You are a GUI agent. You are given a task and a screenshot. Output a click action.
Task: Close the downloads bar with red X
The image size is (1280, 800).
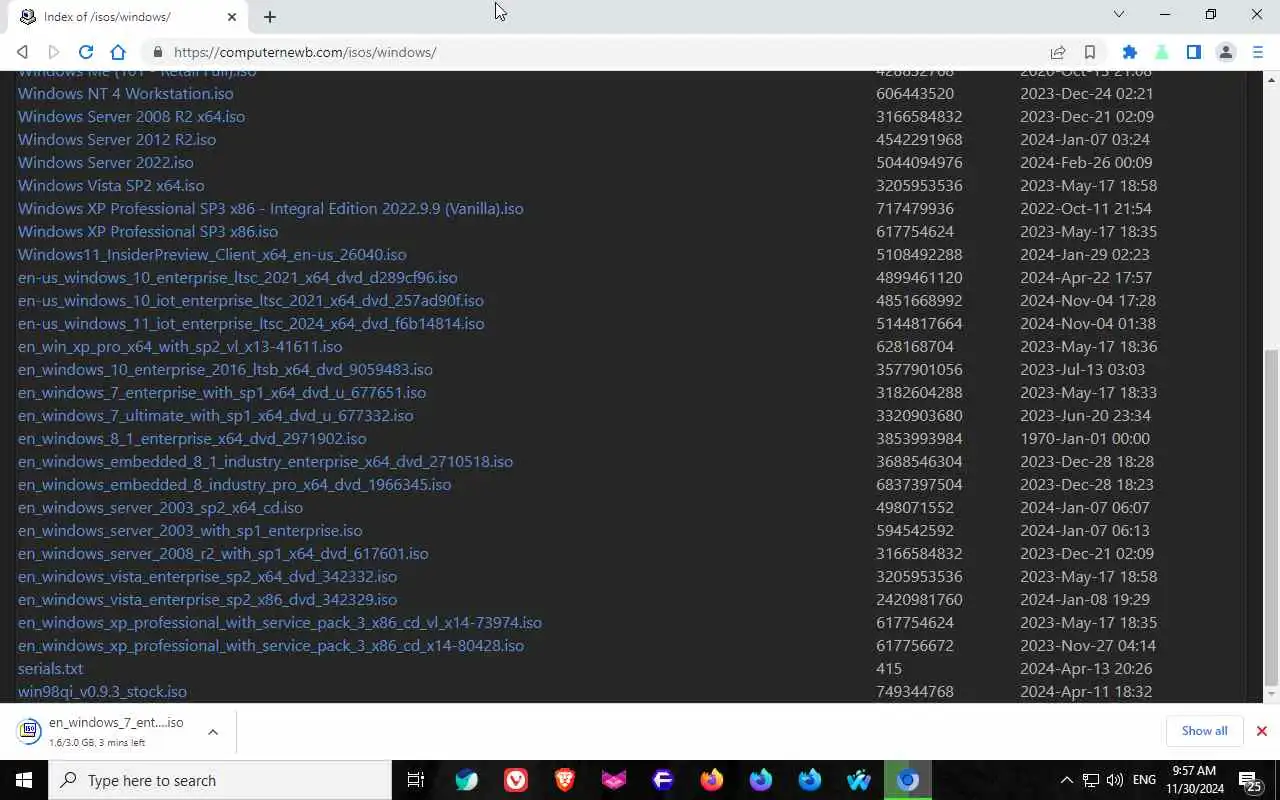[x=1261, y=731]
